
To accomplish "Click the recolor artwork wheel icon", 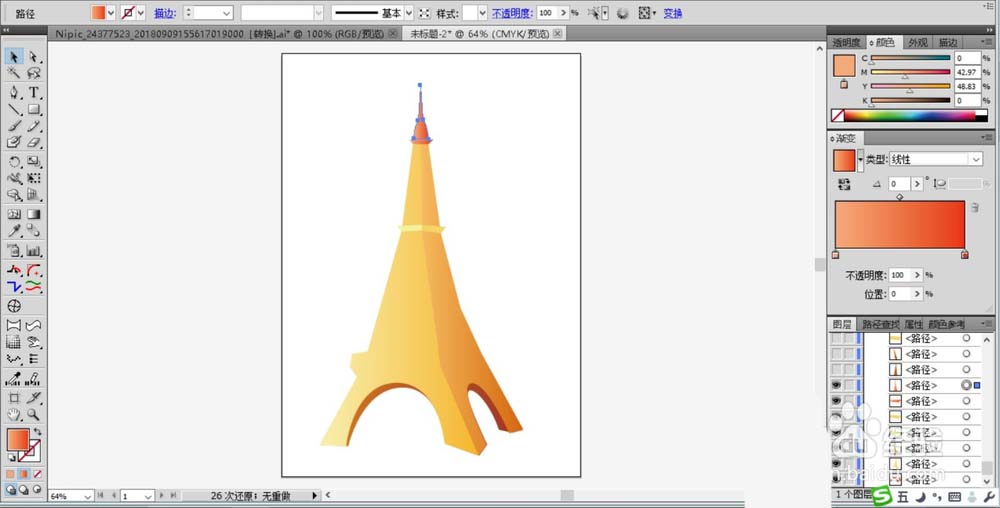I will (622, 13).
